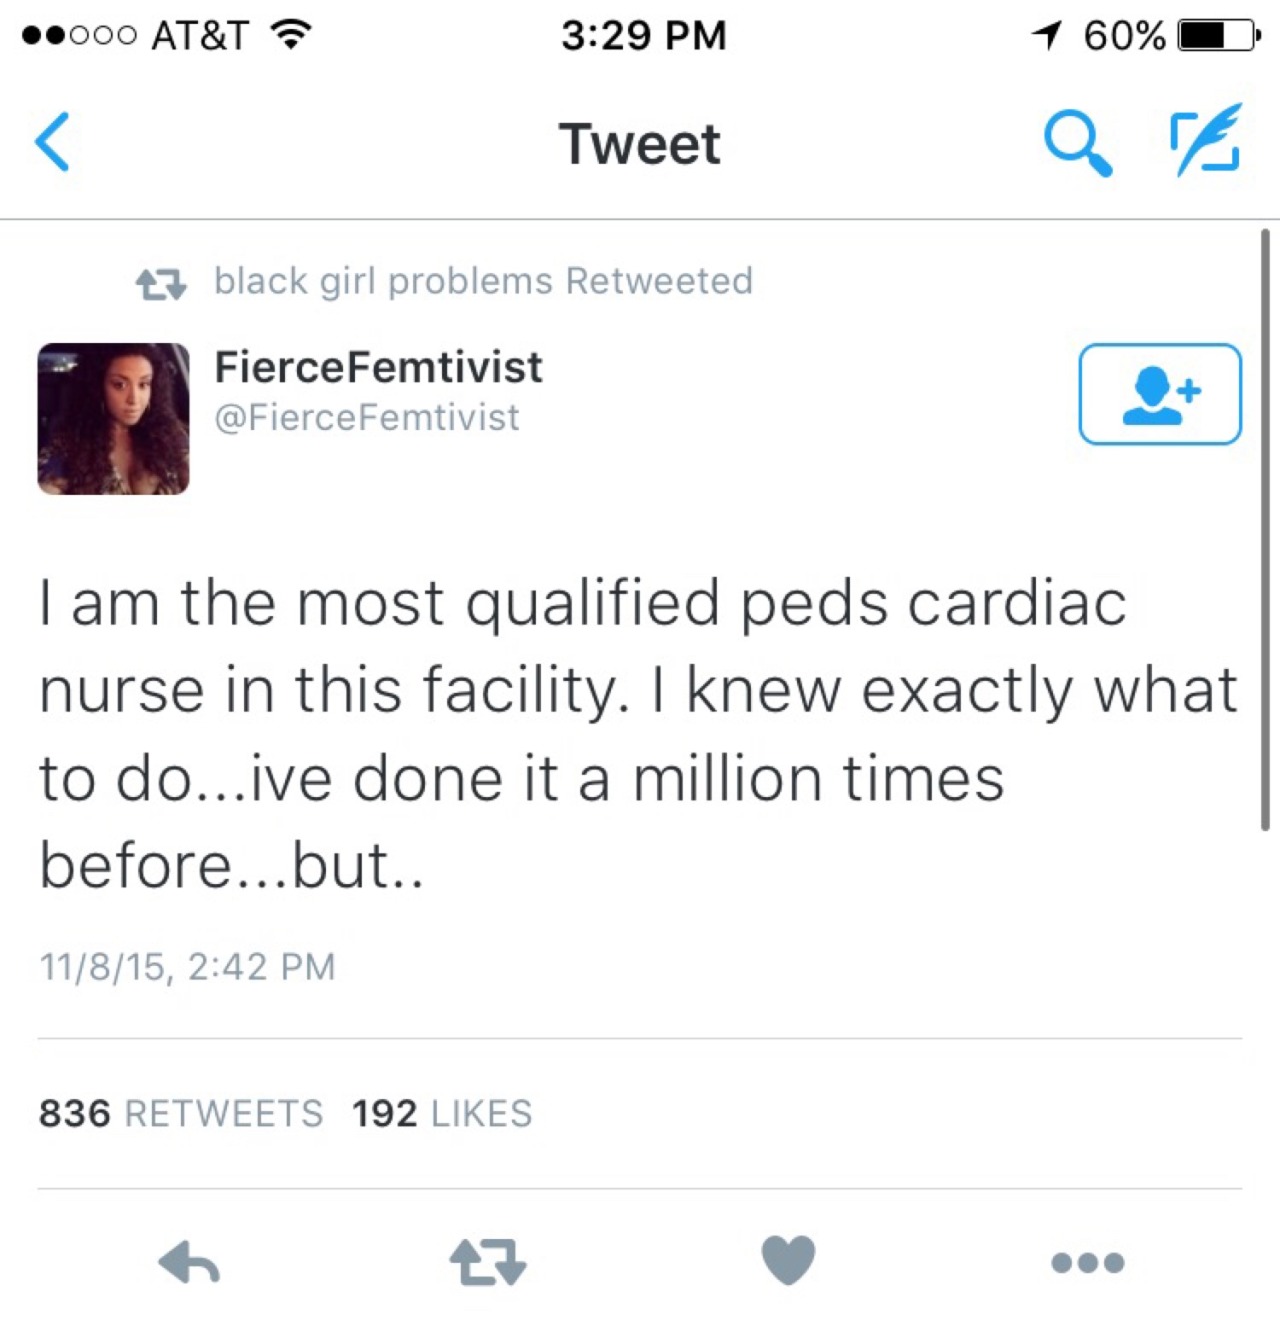Open the @FierceFemtivist handle
The image size is (1280, 1338).
pos(367,418)
